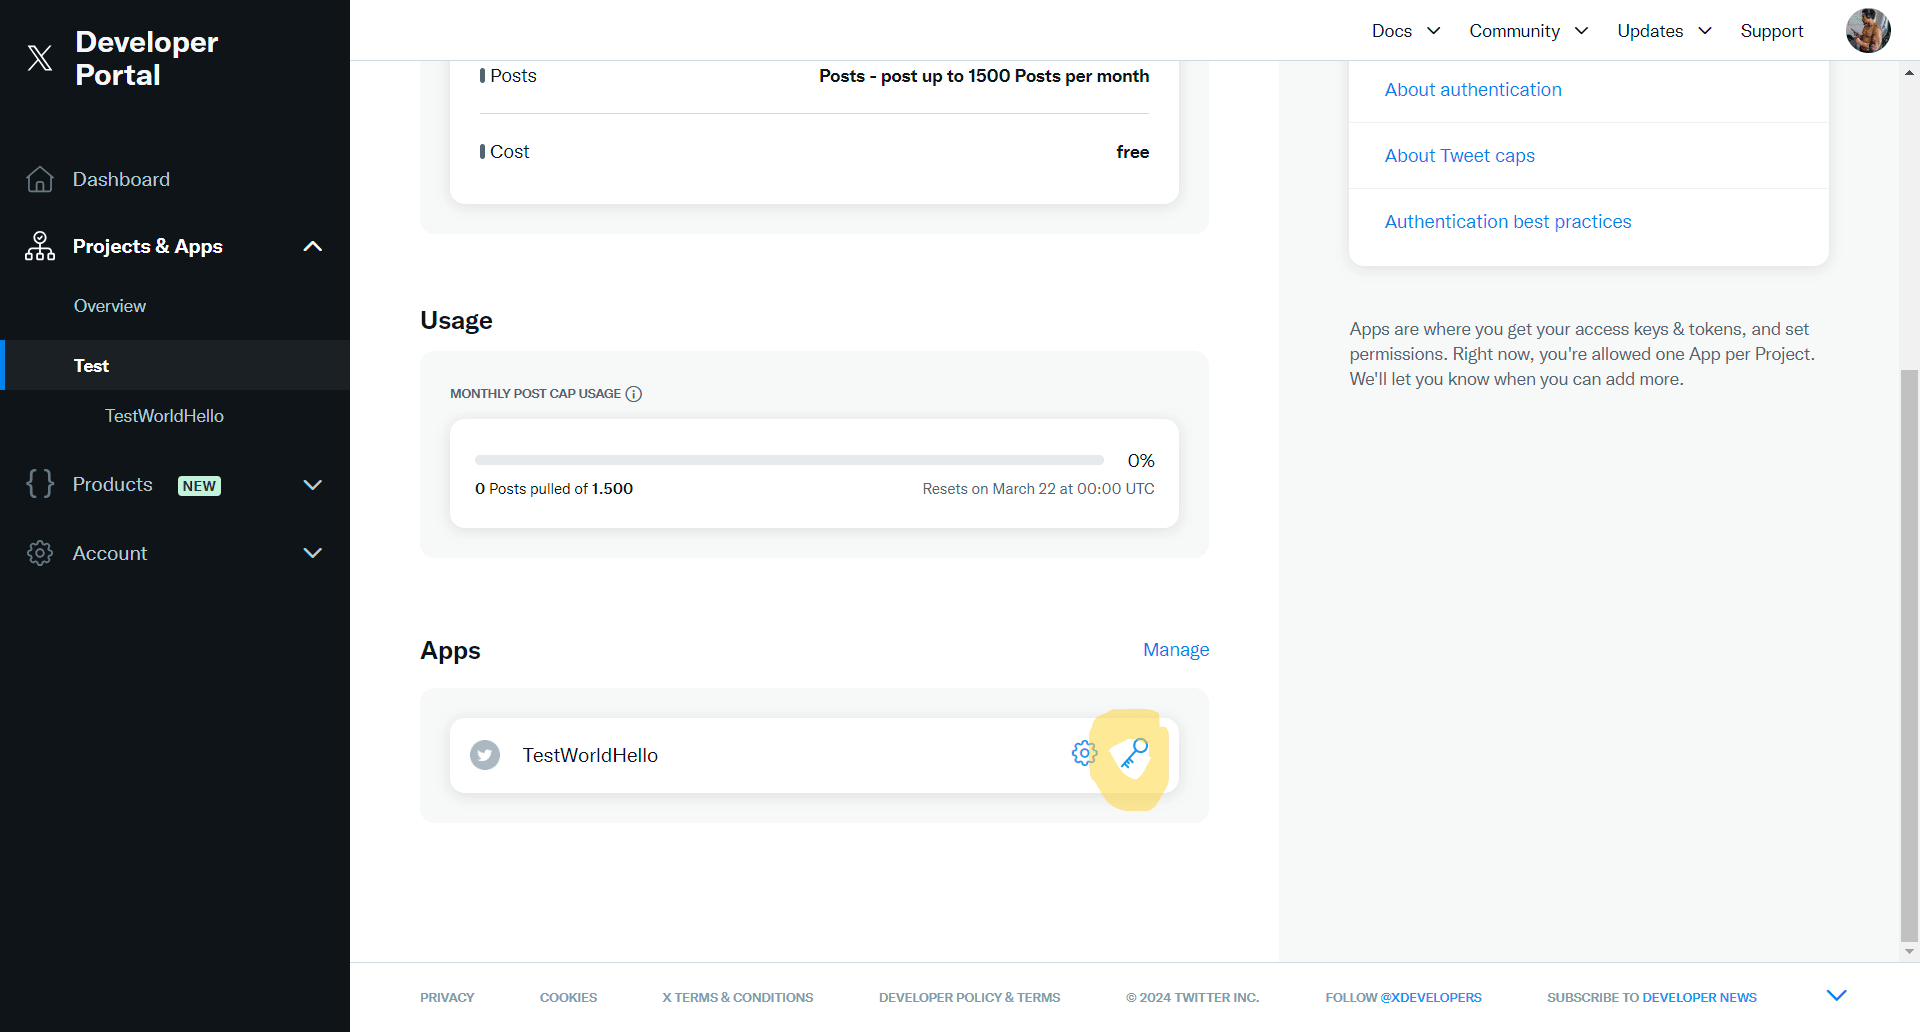Expand the Account section chevron
The height and width of the screenshot is (1032, 1920).
tap(312, 553)
